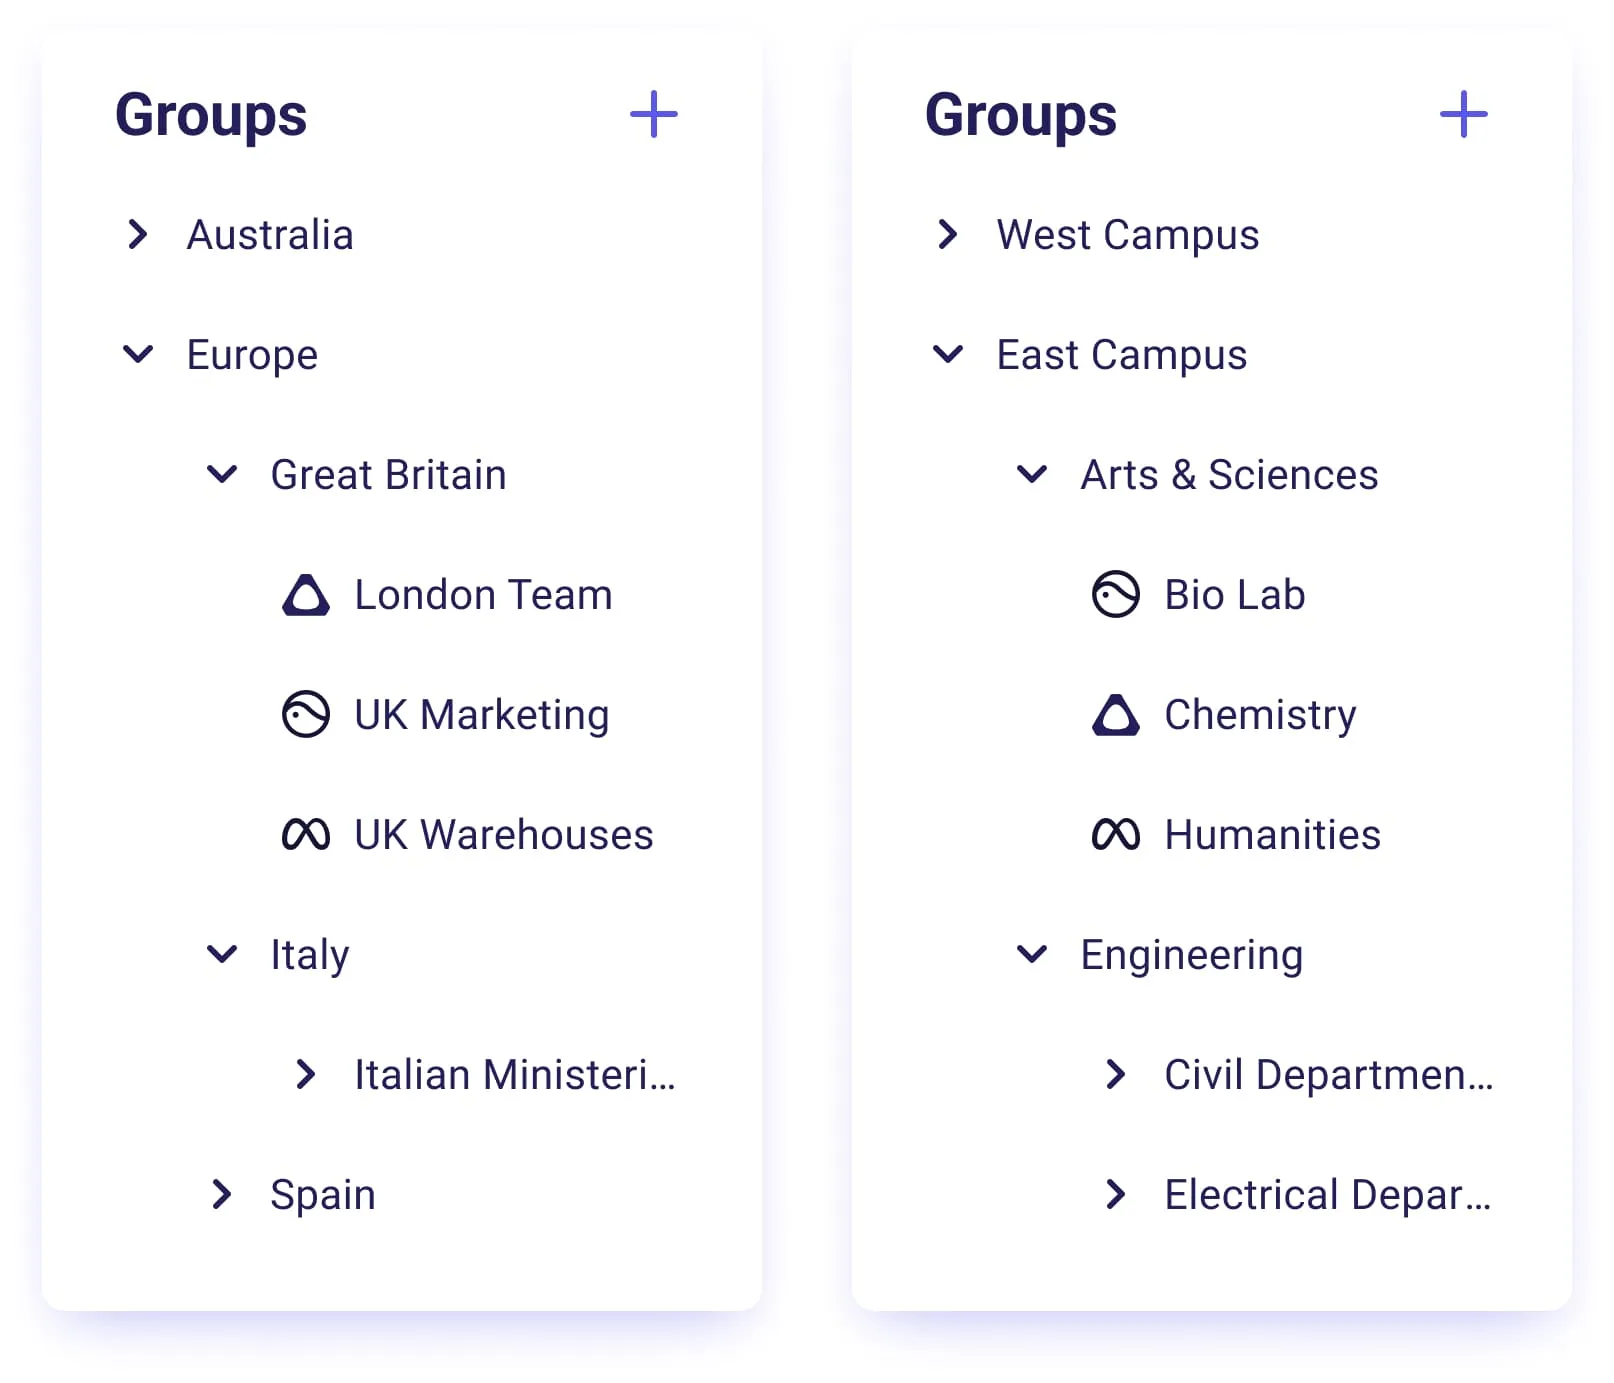This screenshot has width=1614, height=1383.
Task: Click the plus icon above Australia
Action: 653,114
